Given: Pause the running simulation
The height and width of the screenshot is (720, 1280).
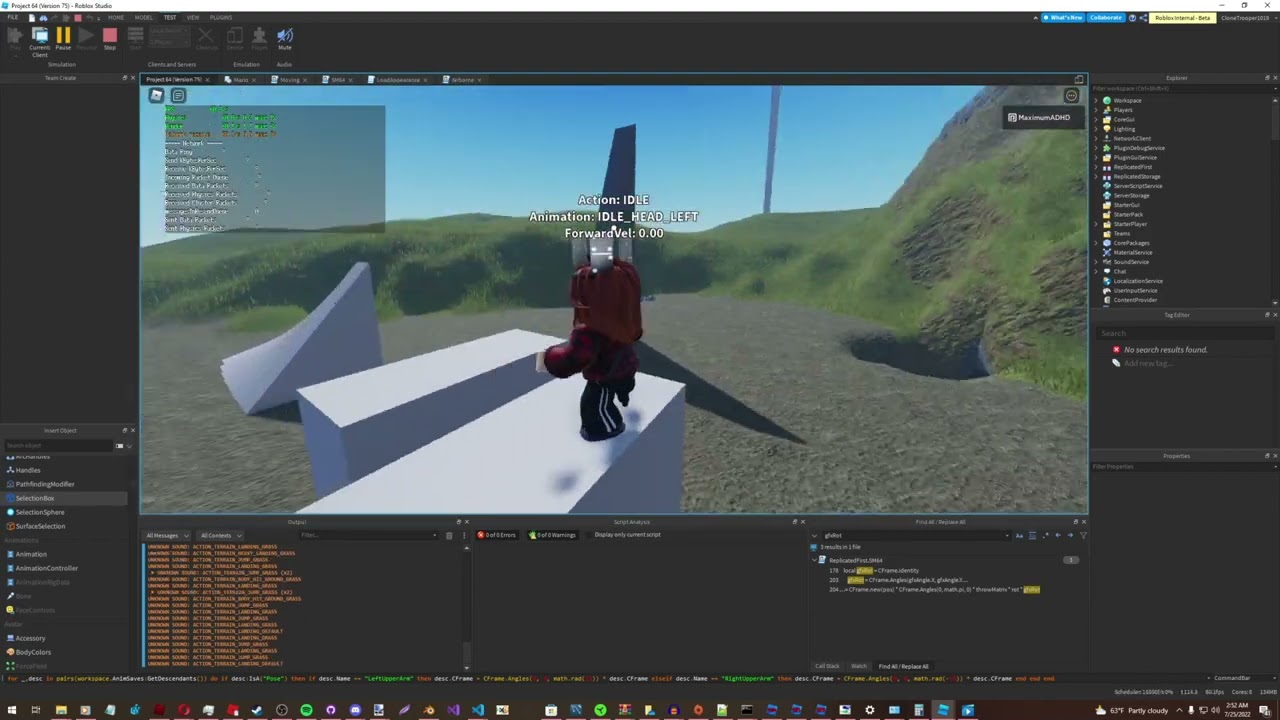Looking at the screenshot, I should pos(63,39).
